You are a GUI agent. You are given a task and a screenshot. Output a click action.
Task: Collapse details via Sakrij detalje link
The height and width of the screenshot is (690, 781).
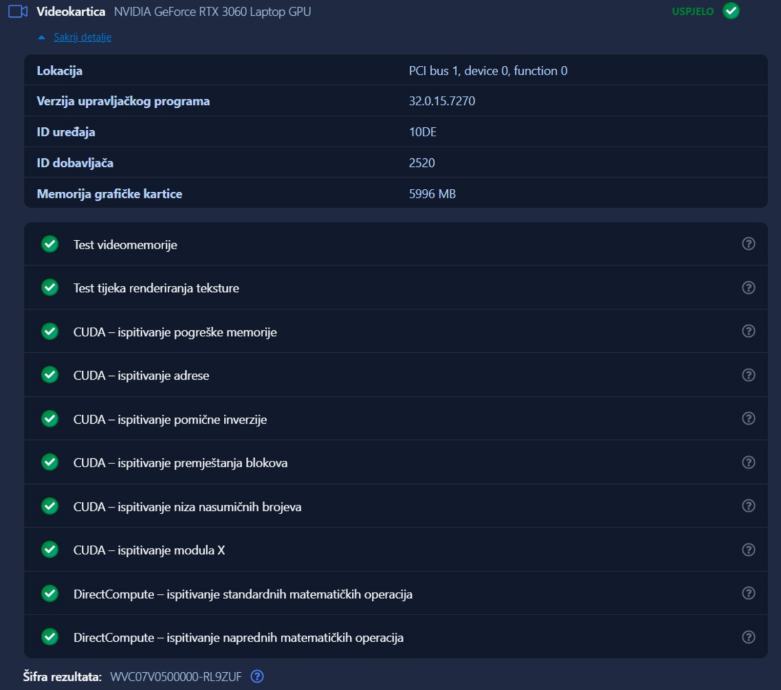pyautogui.click(x=83, y=37)
